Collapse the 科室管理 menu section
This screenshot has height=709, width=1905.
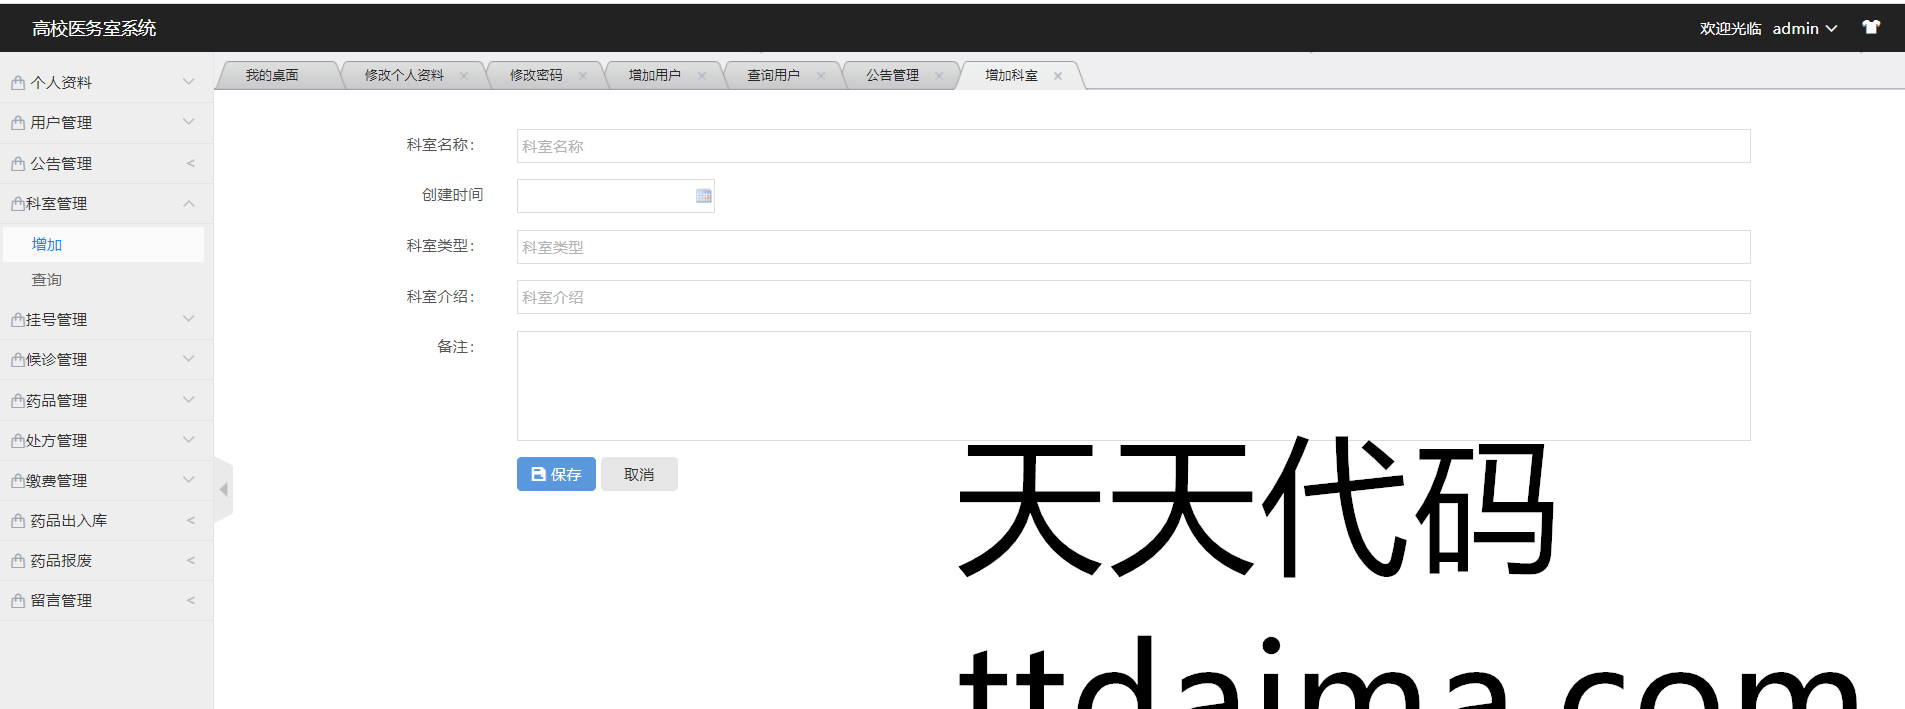coord(105,203)
